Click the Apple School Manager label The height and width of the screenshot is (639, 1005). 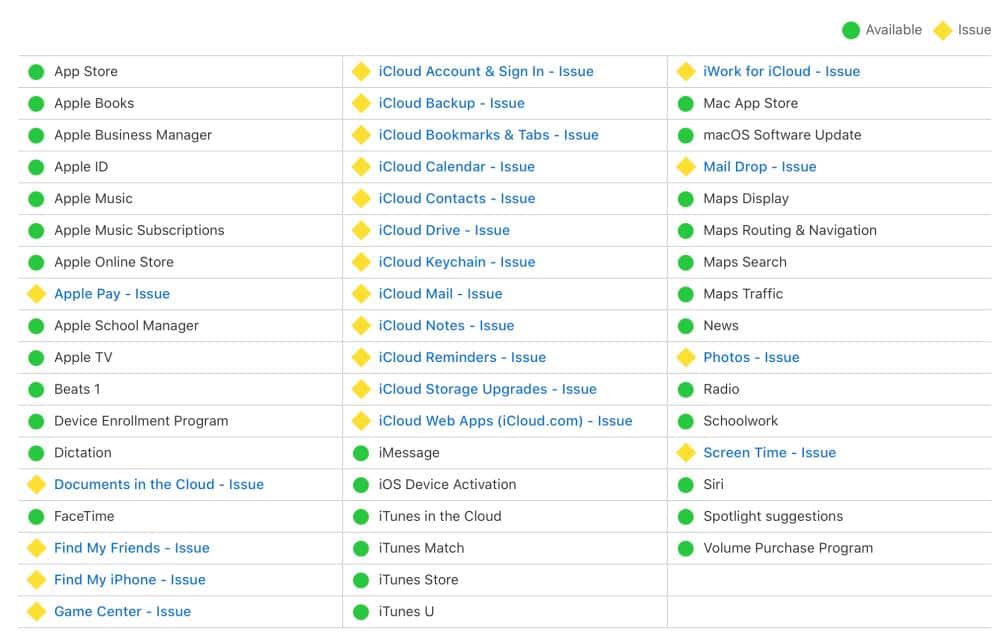[x=126, y=326]
